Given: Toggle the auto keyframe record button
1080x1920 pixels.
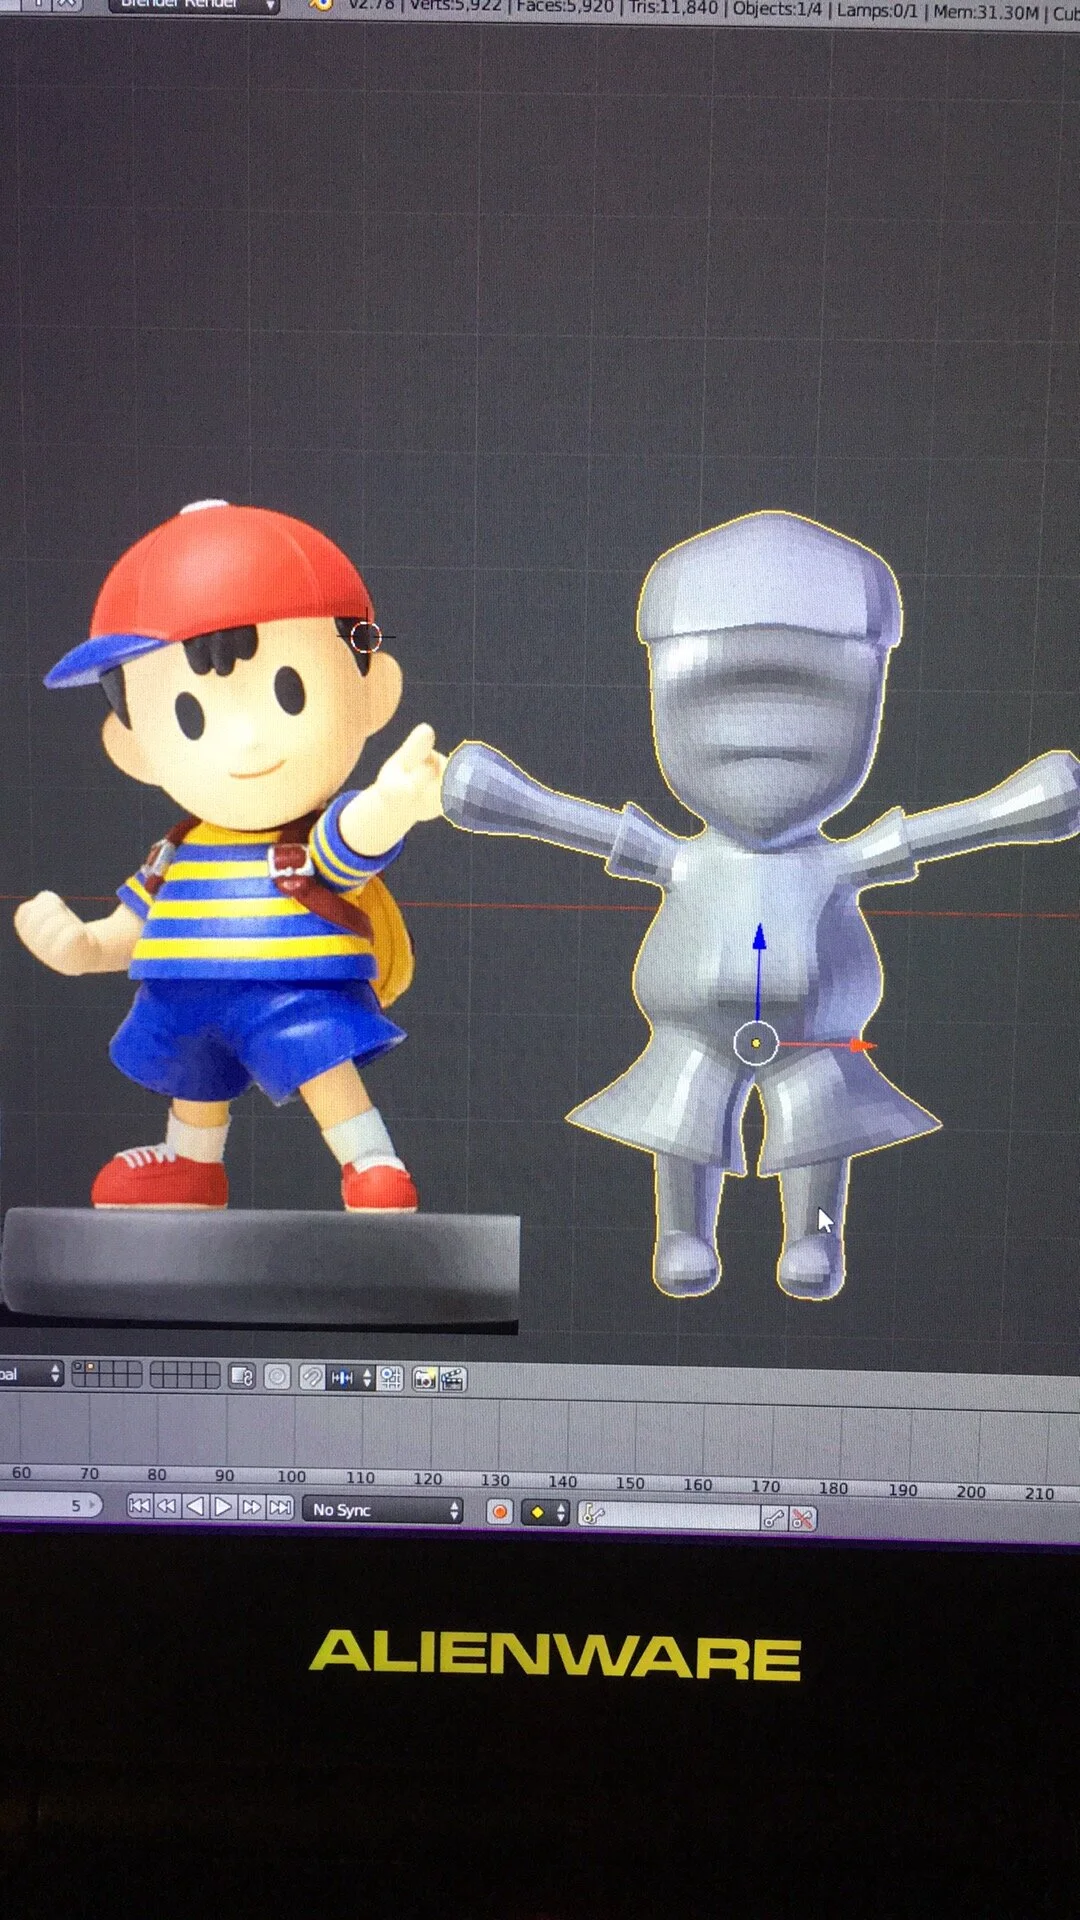Looking at the screenshot, I should tap(499, 1512).
